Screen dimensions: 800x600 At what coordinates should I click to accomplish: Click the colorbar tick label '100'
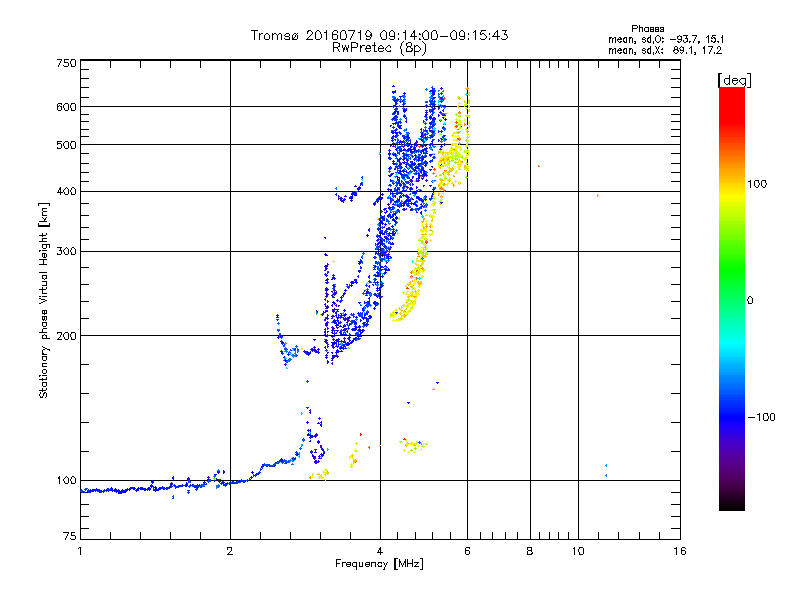(x=757, y=184)
